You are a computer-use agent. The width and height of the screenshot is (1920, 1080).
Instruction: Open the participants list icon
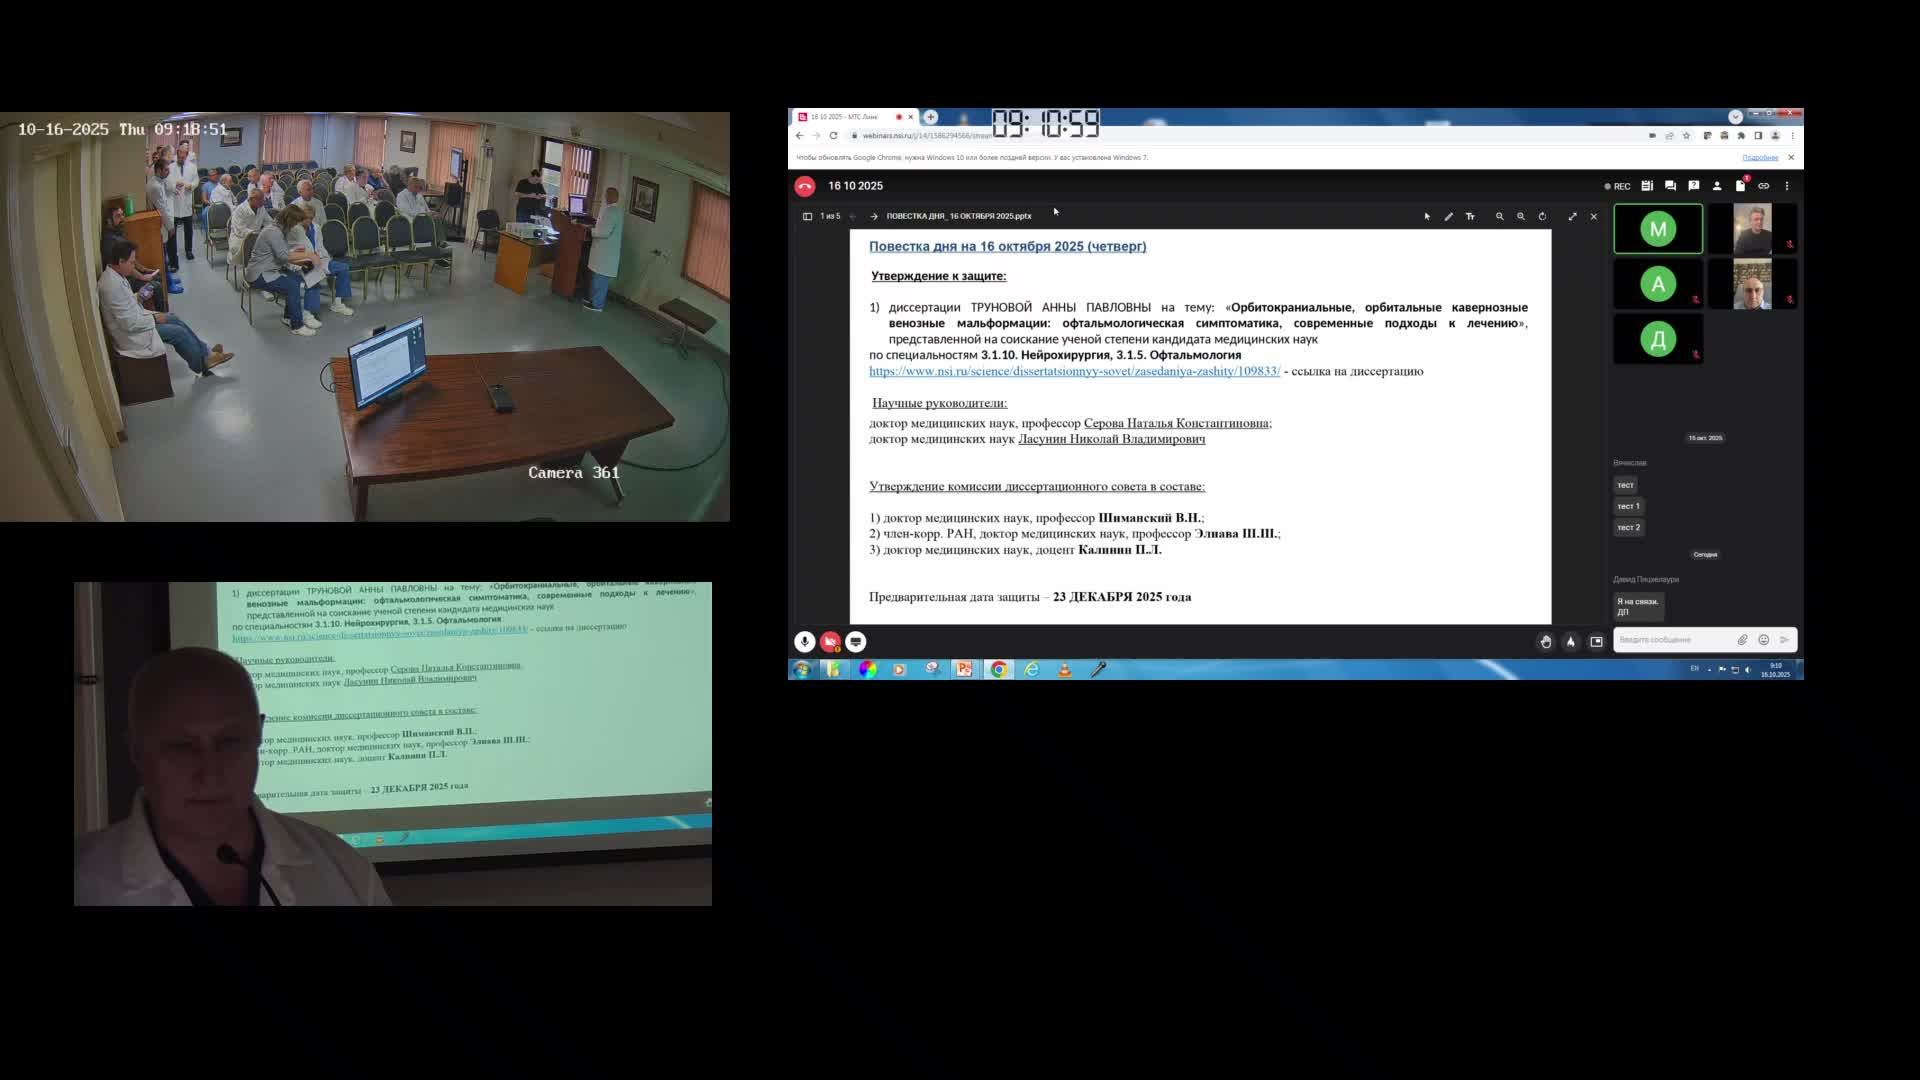1717,186
